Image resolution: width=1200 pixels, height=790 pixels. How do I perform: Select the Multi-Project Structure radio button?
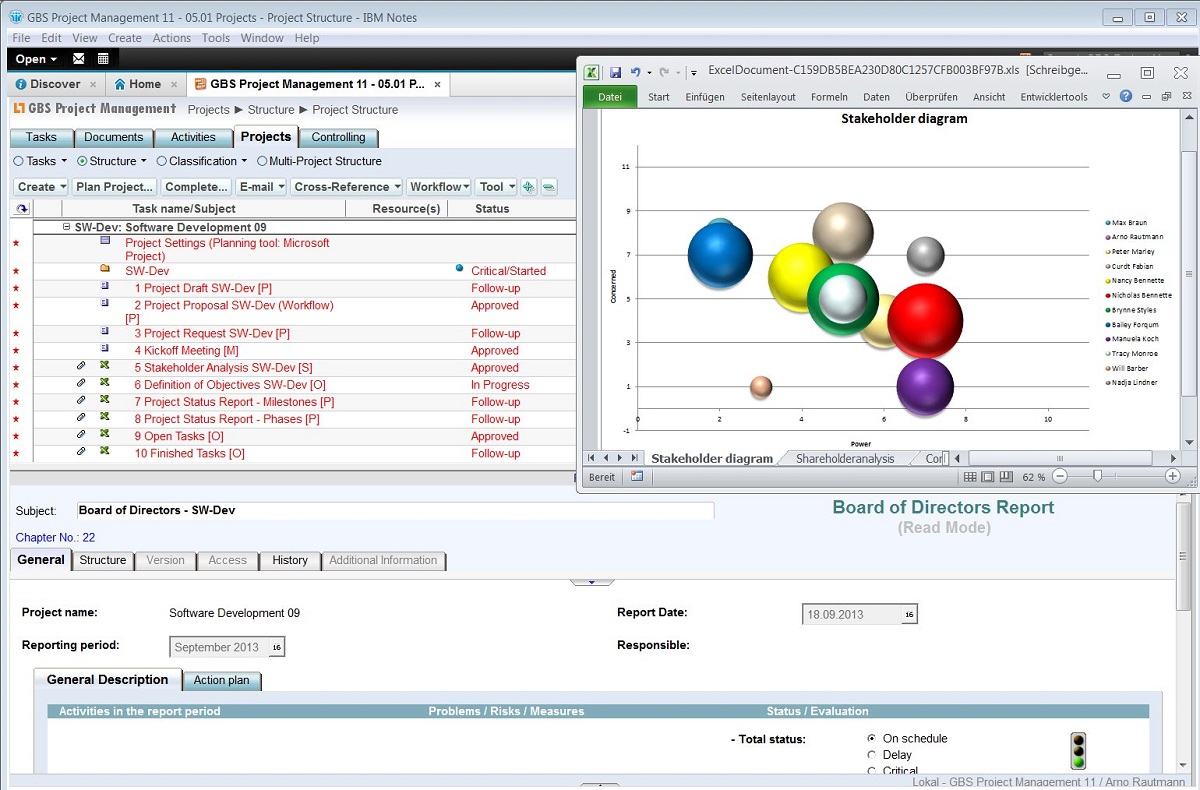[262, 161]
